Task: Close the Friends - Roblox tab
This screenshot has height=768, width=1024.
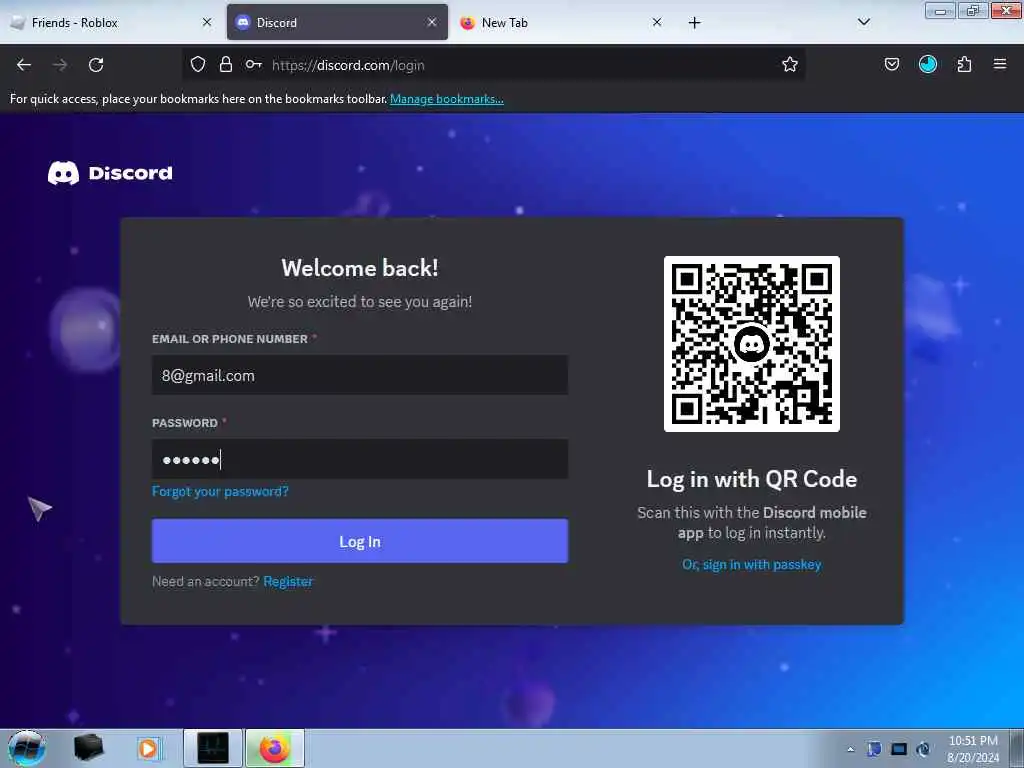Action: tap(207, 23)
